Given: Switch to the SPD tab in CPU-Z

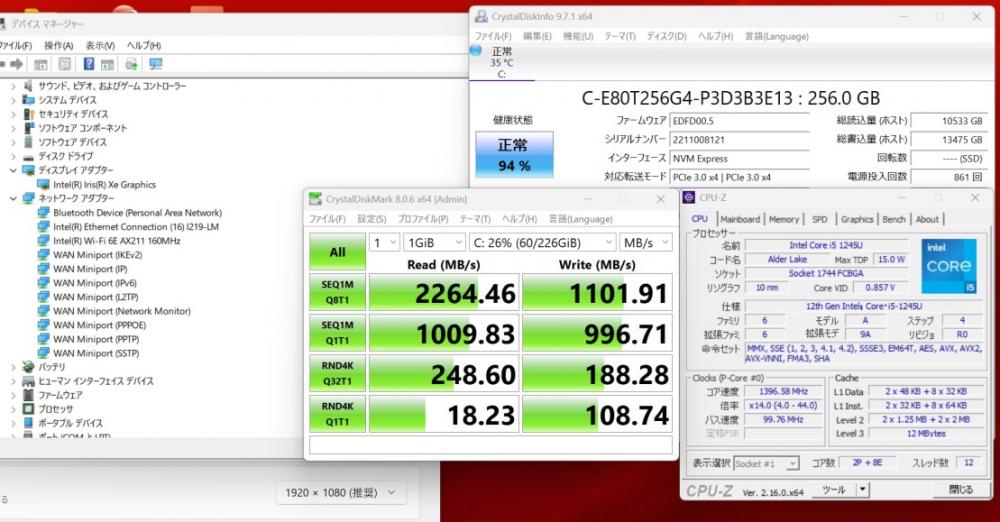Looking at the screenshot, I should pos(820,219).
